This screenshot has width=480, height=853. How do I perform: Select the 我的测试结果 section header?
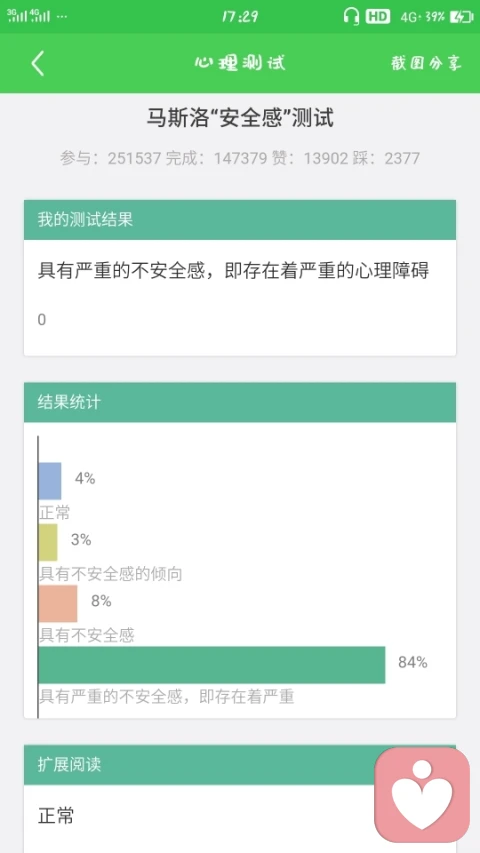tap(240, 220)
